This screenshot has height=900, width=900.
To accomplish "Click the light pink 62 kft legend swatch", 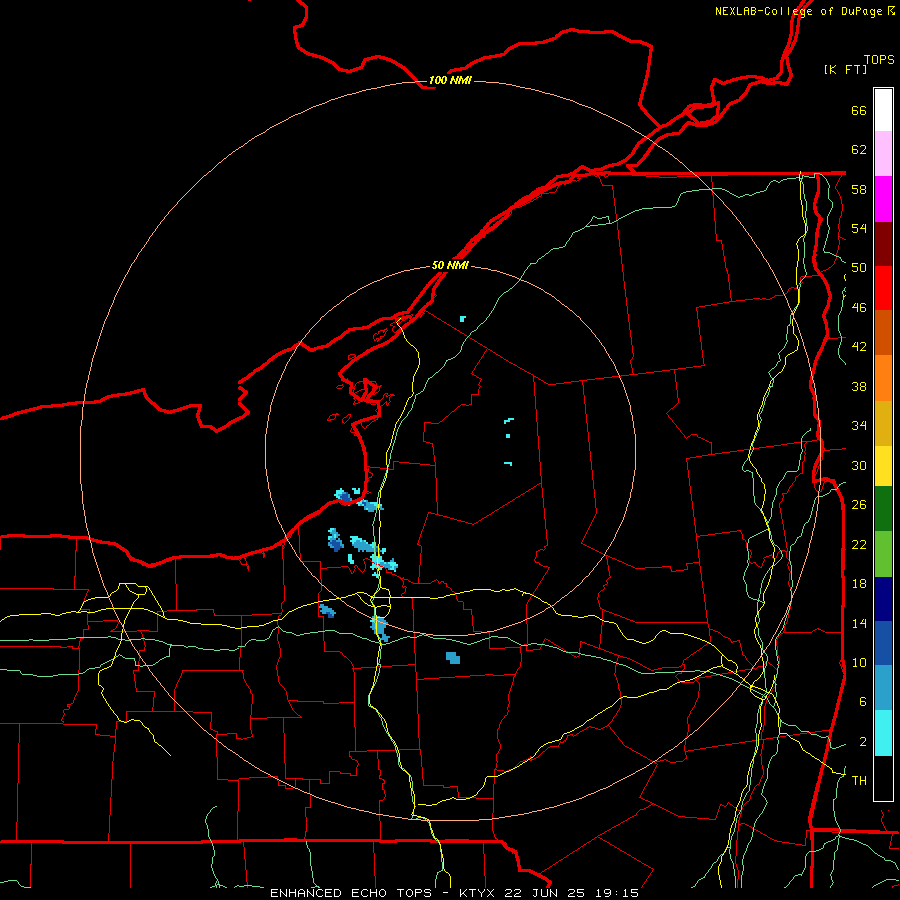I will [x=883, y=154].
